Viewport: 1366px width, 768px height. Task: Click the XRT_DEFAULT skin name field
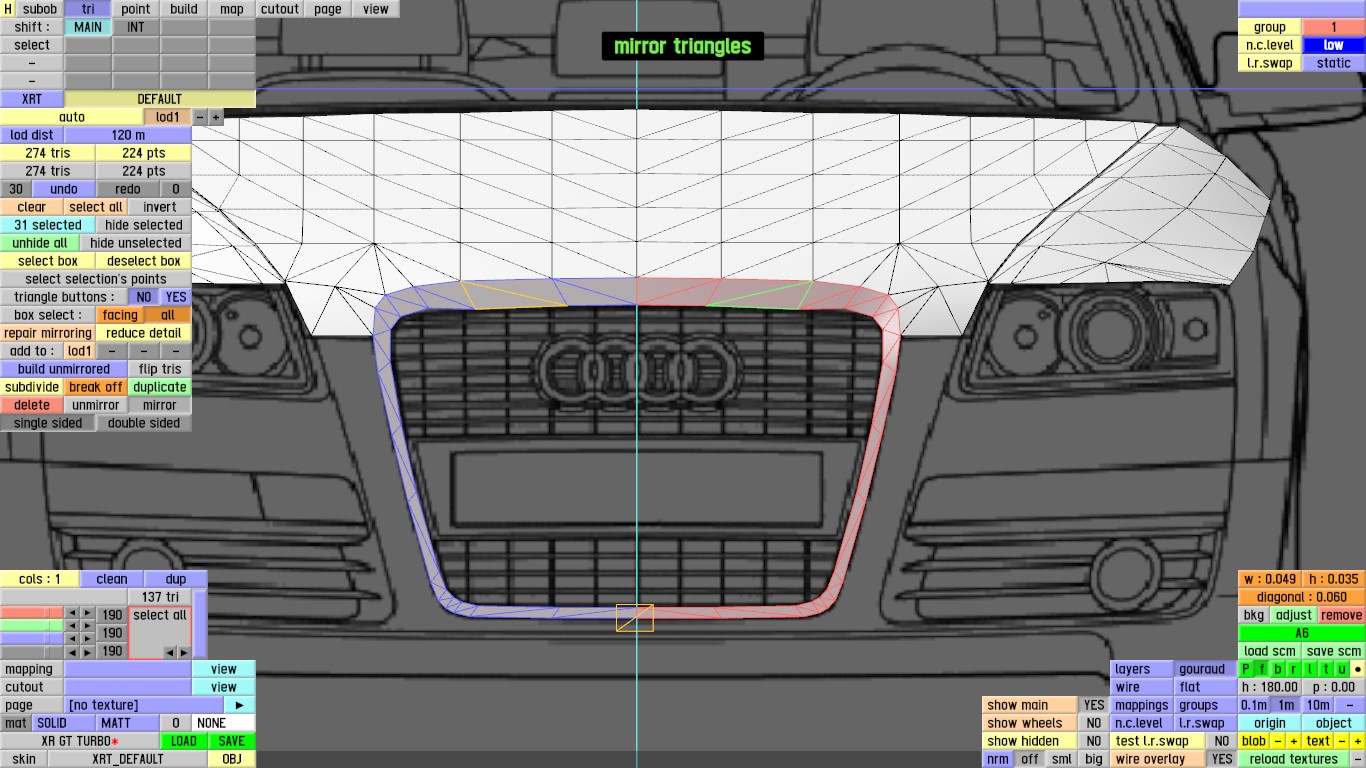(x=128, y=759)
